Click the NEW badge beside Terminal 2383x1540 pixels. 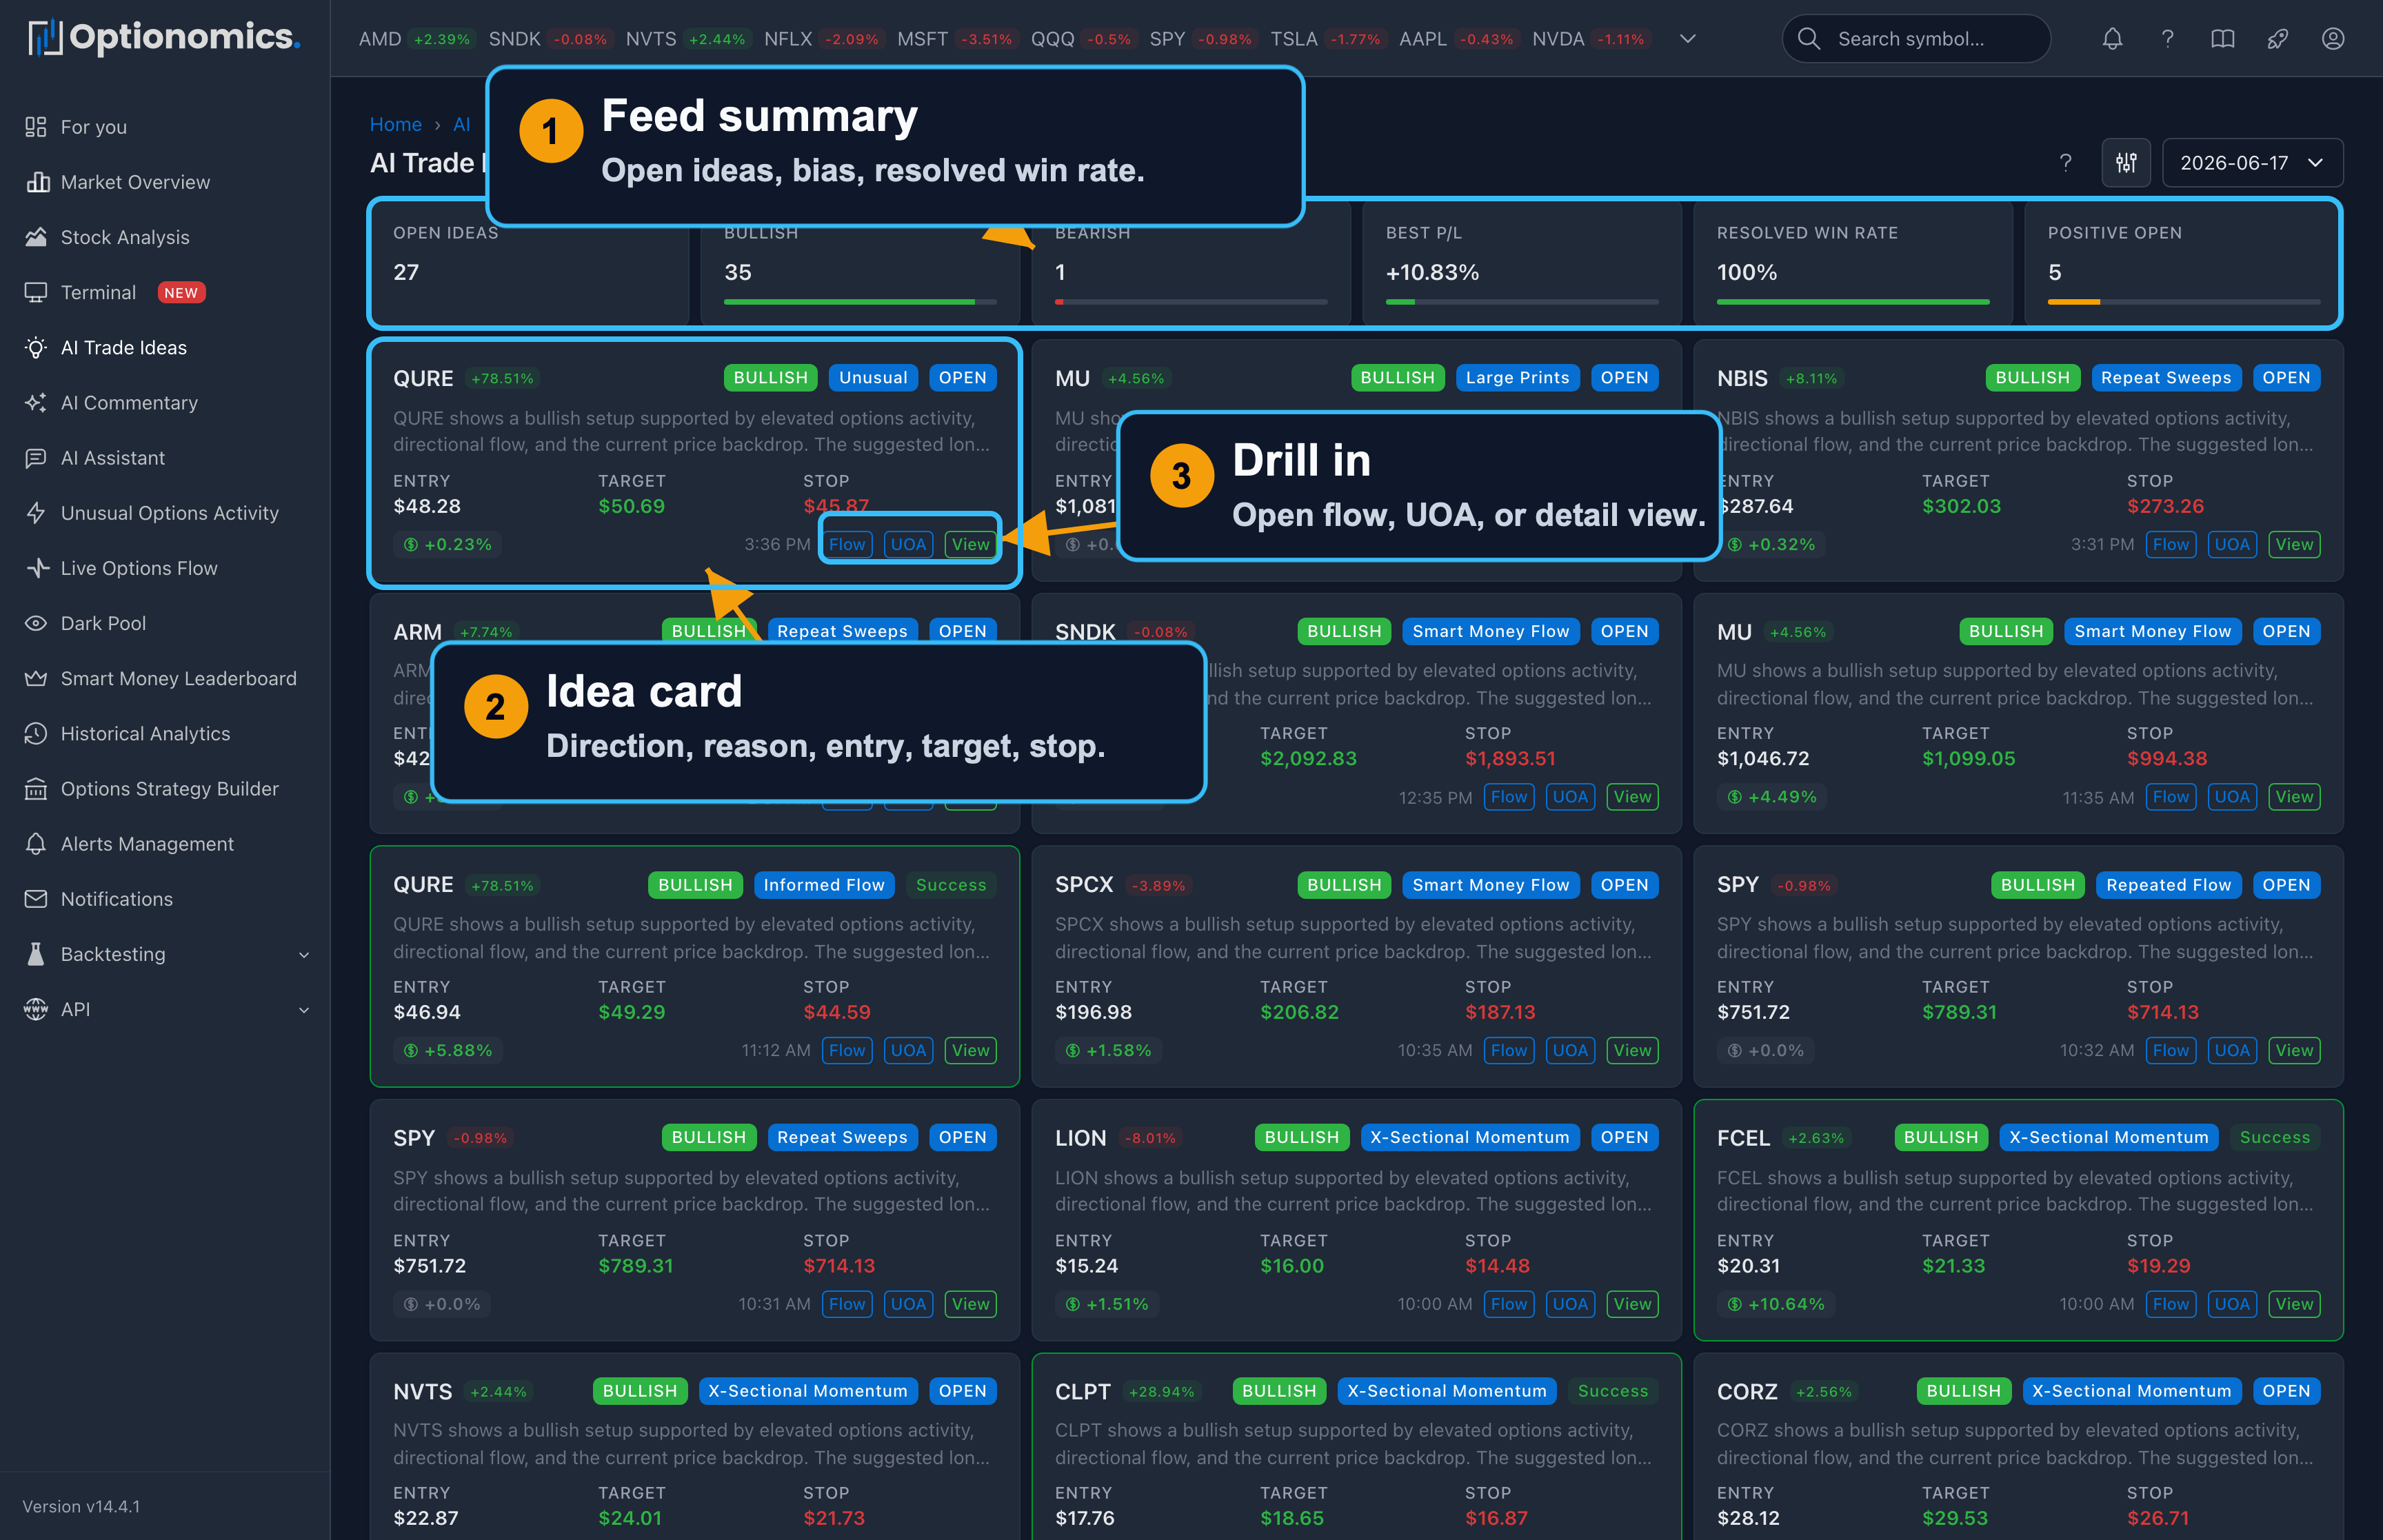click(x=181, y=292)
